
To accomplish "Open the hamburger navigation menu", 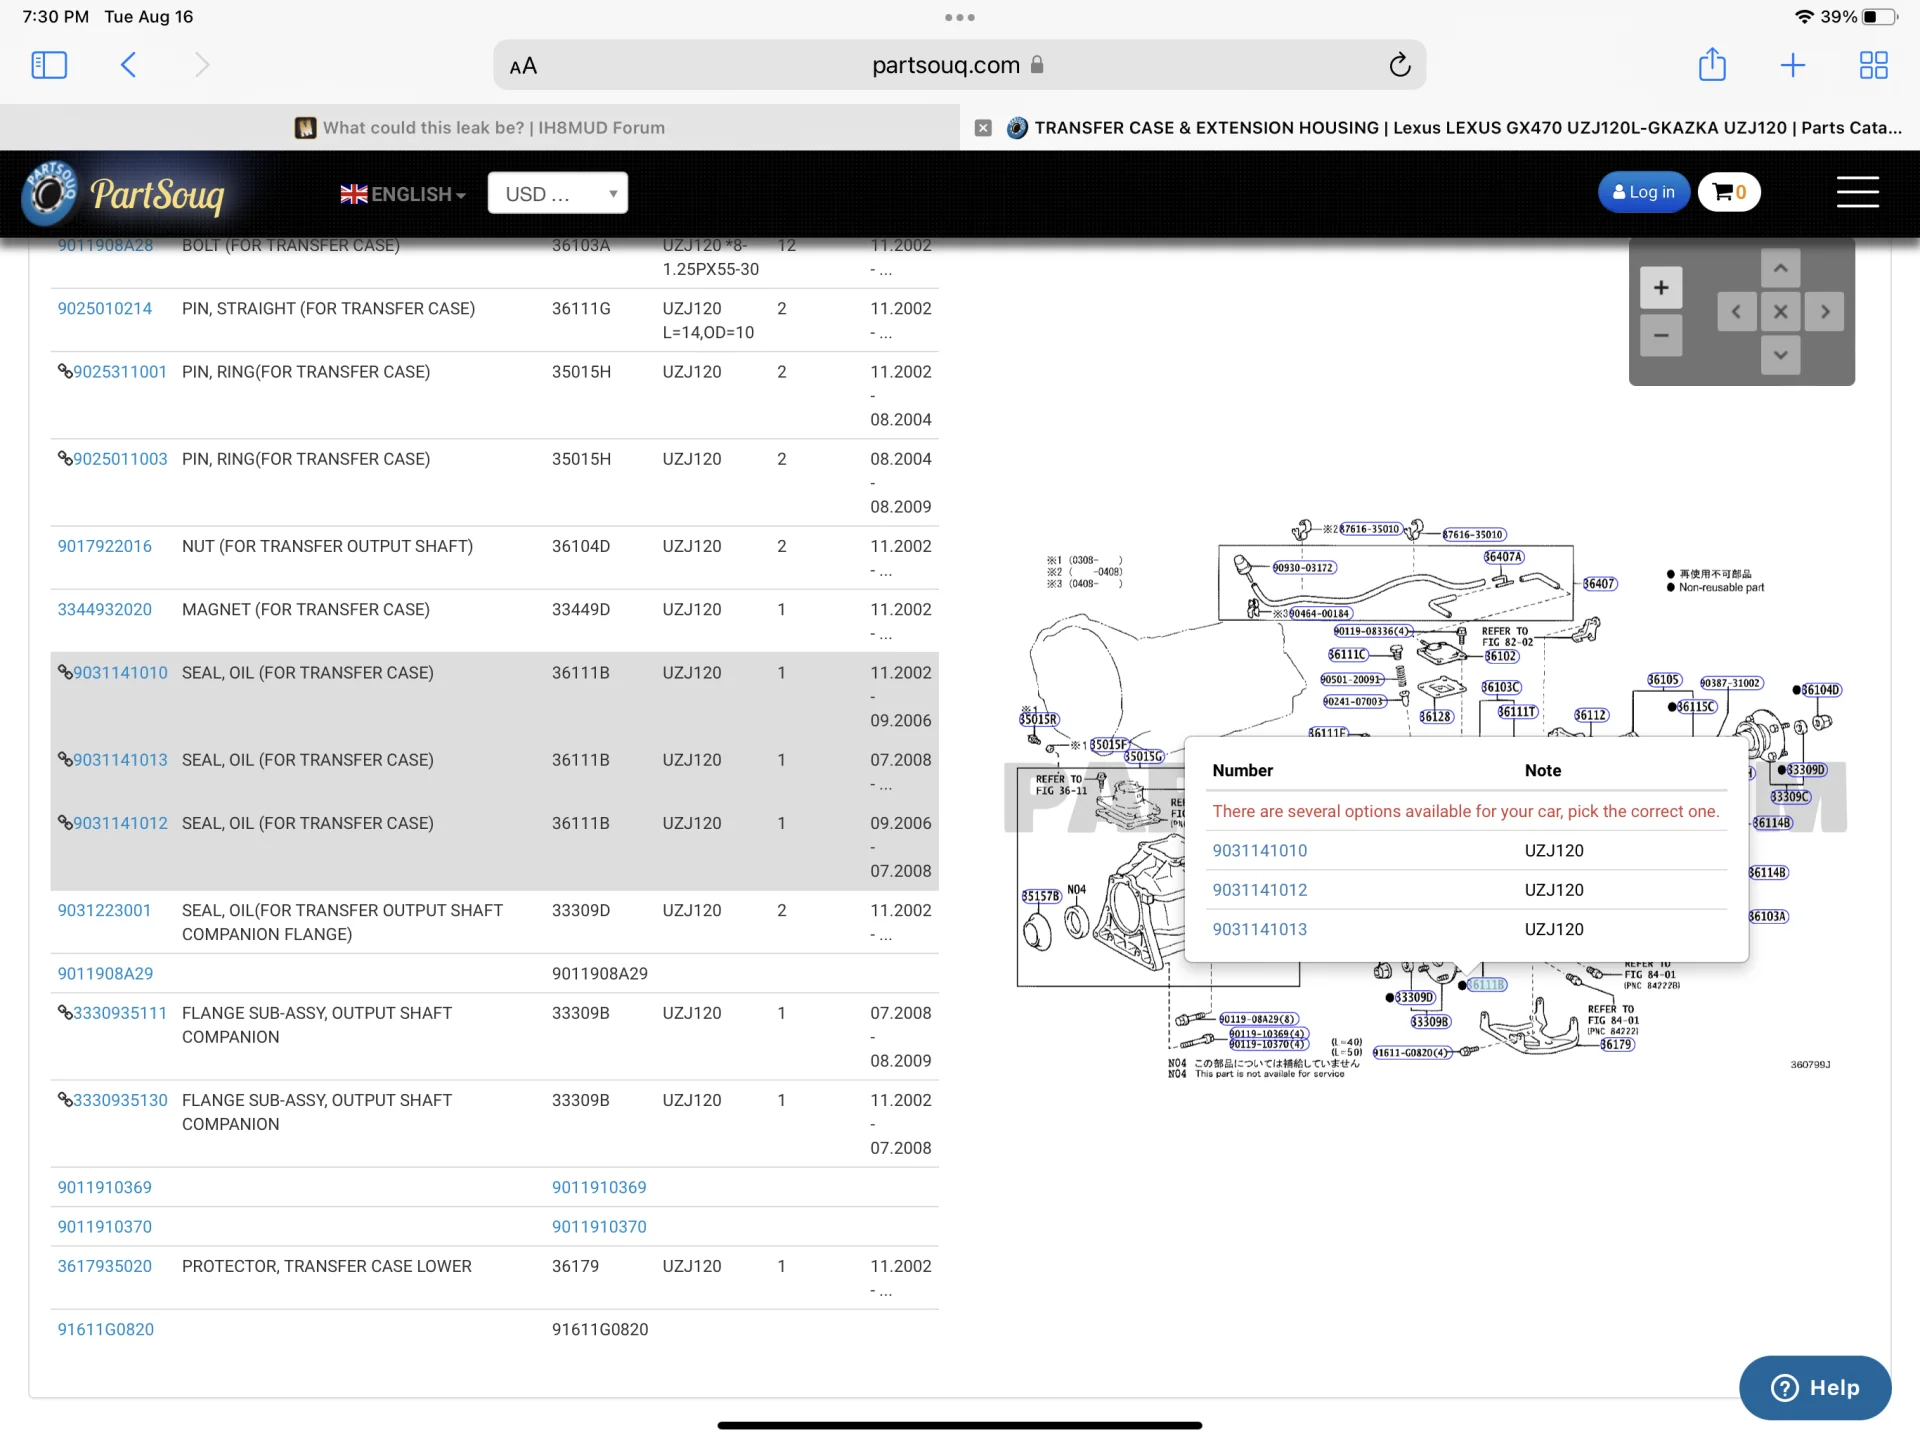I will click(x=1857, y=192).
